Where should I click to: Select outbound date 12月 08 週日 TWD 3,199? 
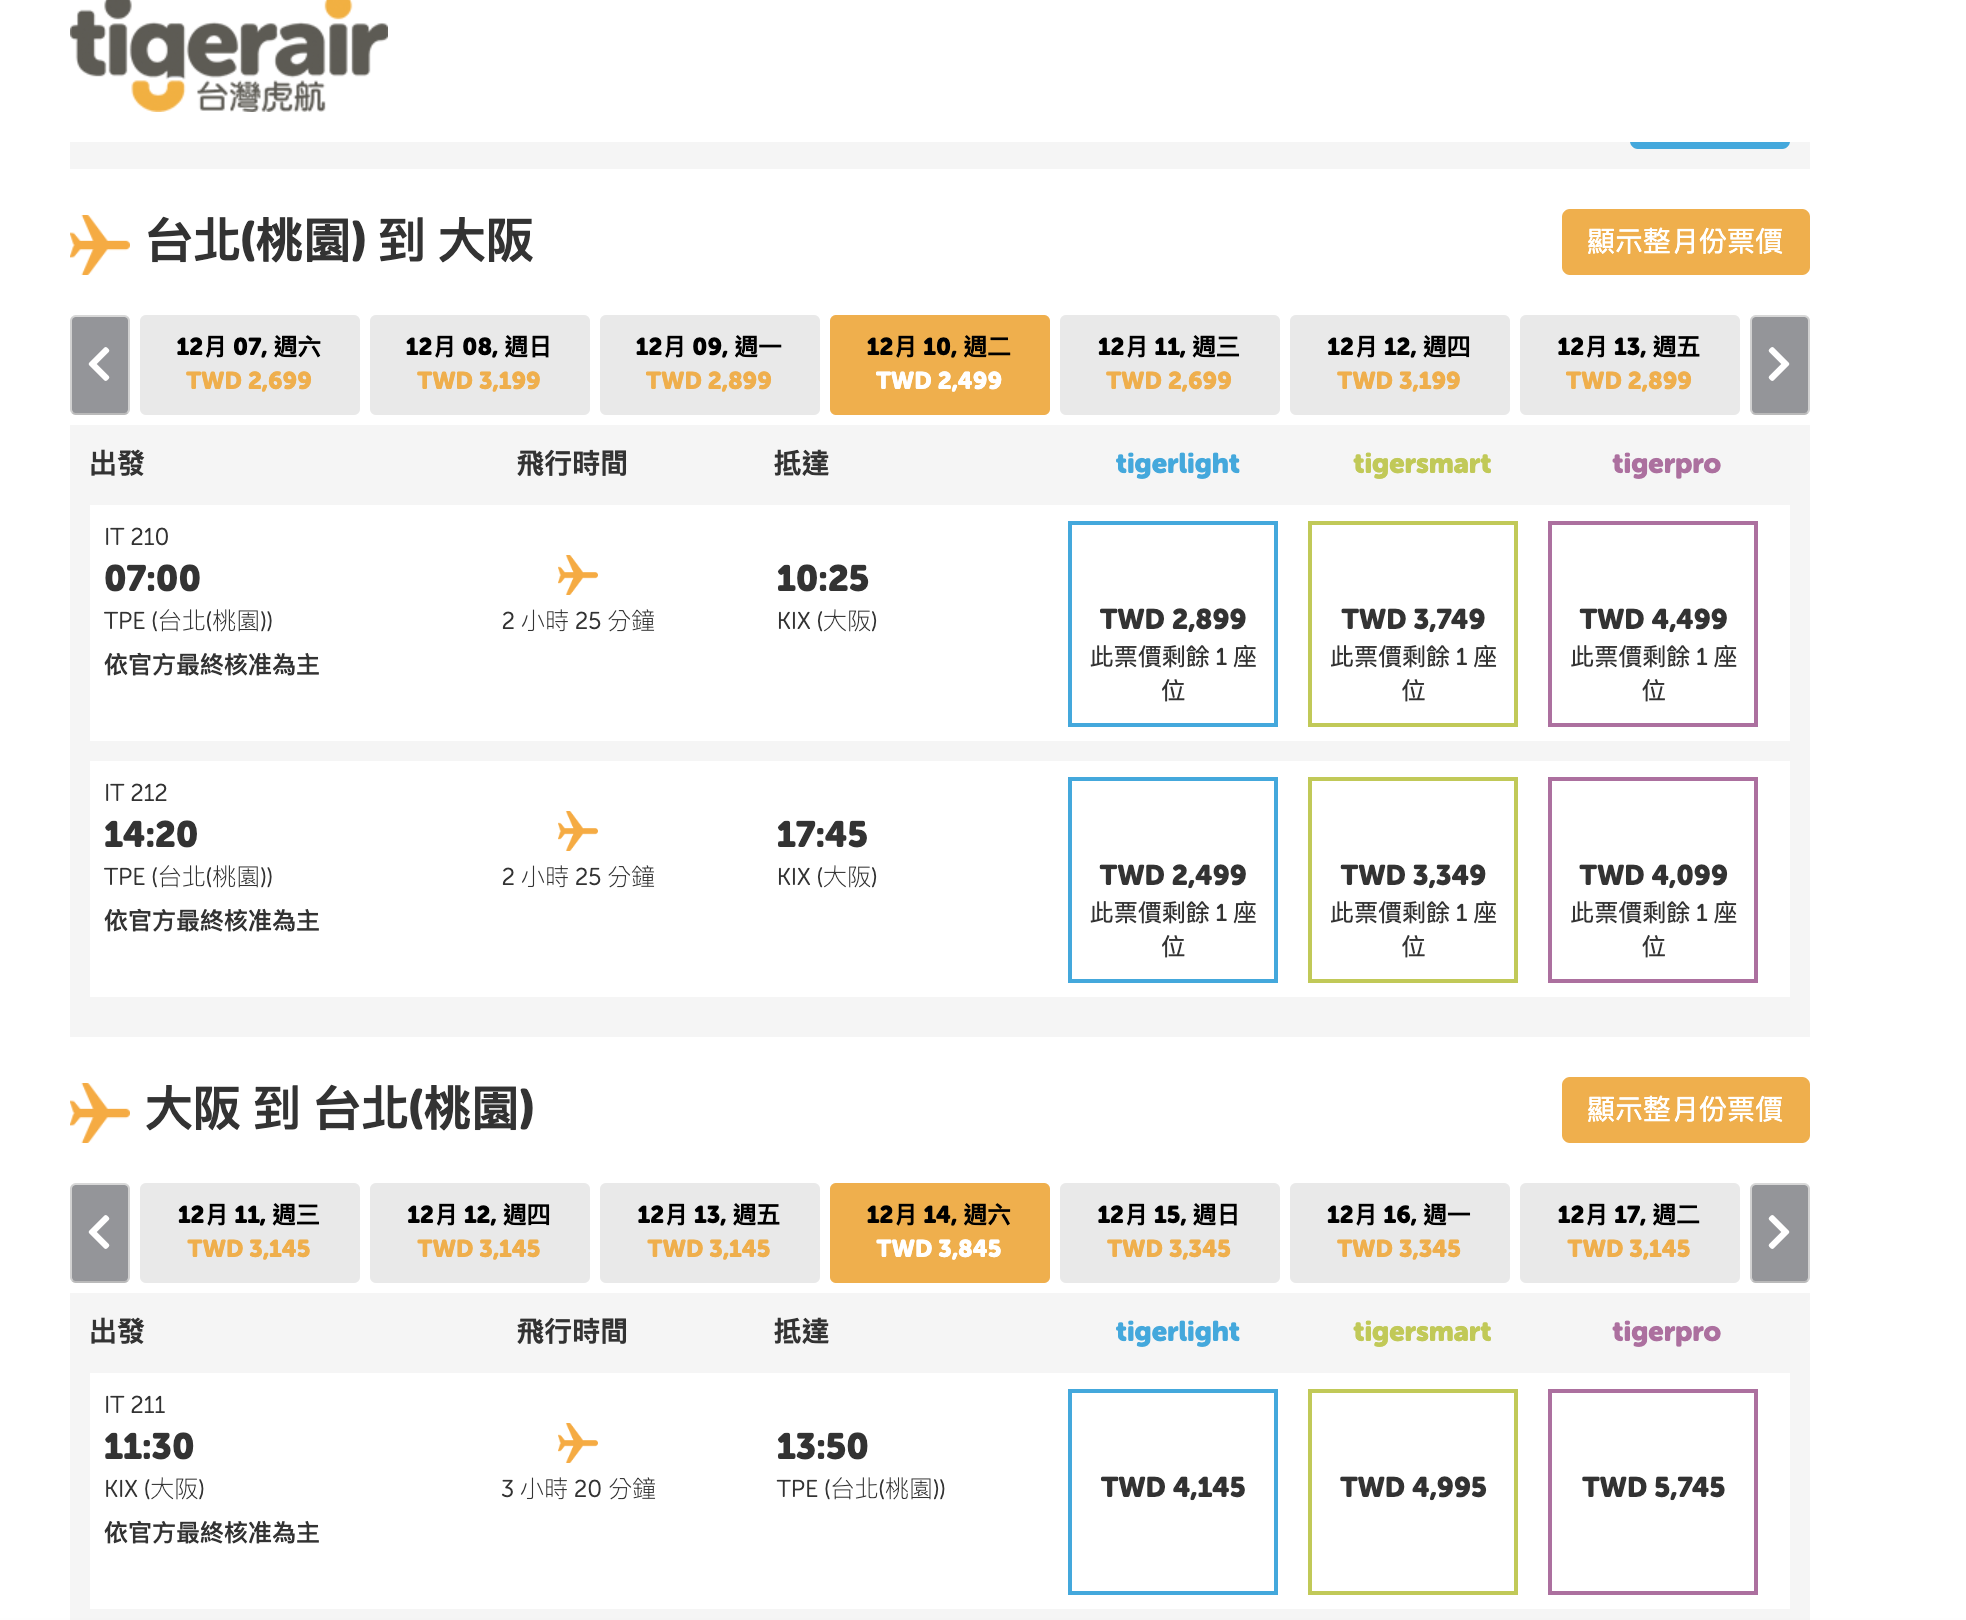coord(480,365)
